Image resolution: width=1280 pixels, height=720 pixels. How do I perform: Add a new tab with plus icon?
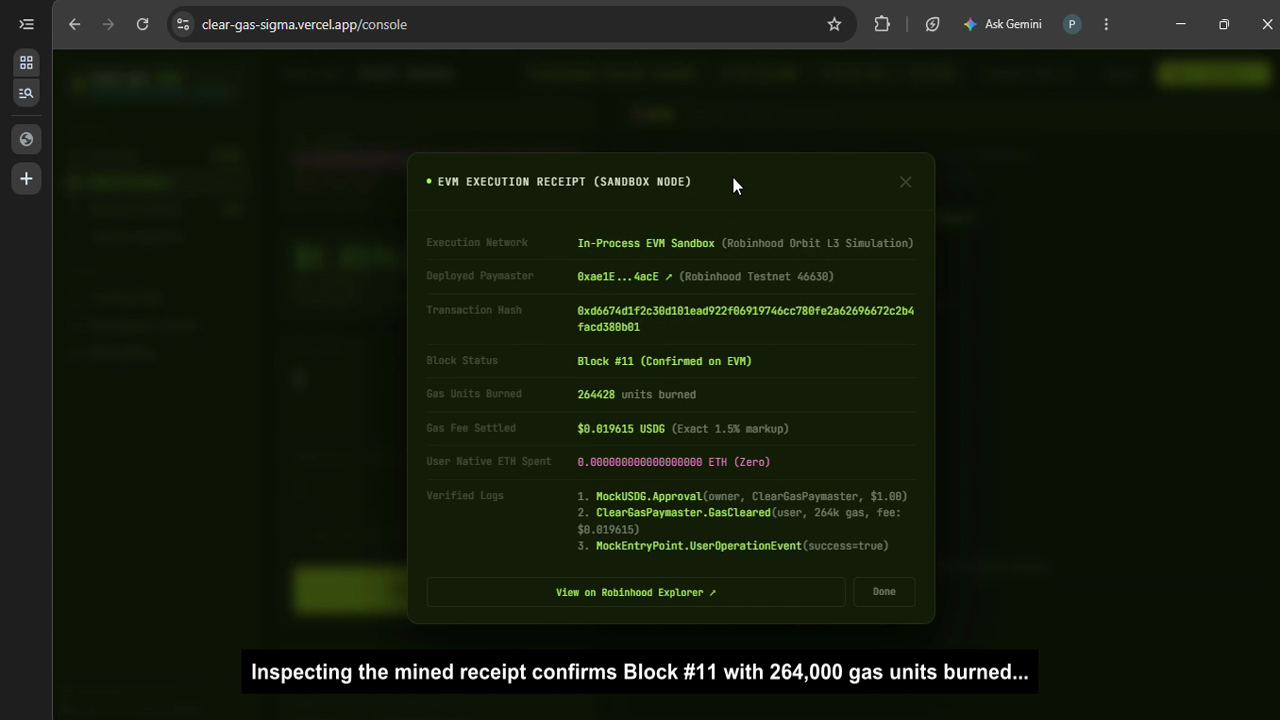coord(26,179)
